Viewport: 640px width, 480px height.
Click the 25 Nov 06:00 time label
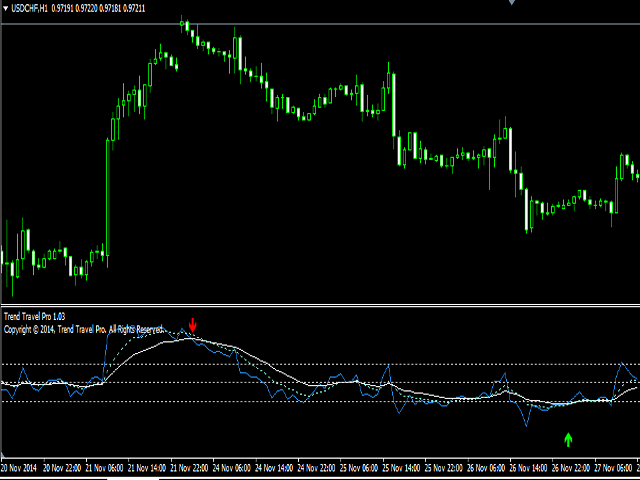click(x=361, y=468)
